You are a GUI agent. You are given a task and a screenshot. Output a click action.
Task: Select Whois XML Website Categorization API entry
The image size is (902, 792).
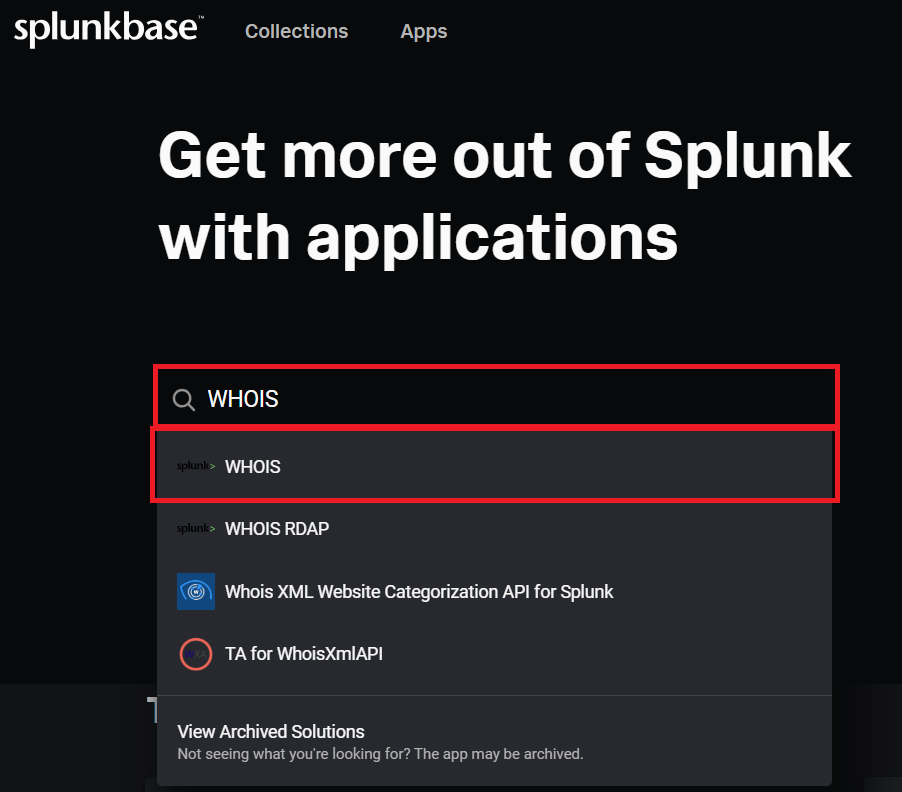(x=419, y=591)
